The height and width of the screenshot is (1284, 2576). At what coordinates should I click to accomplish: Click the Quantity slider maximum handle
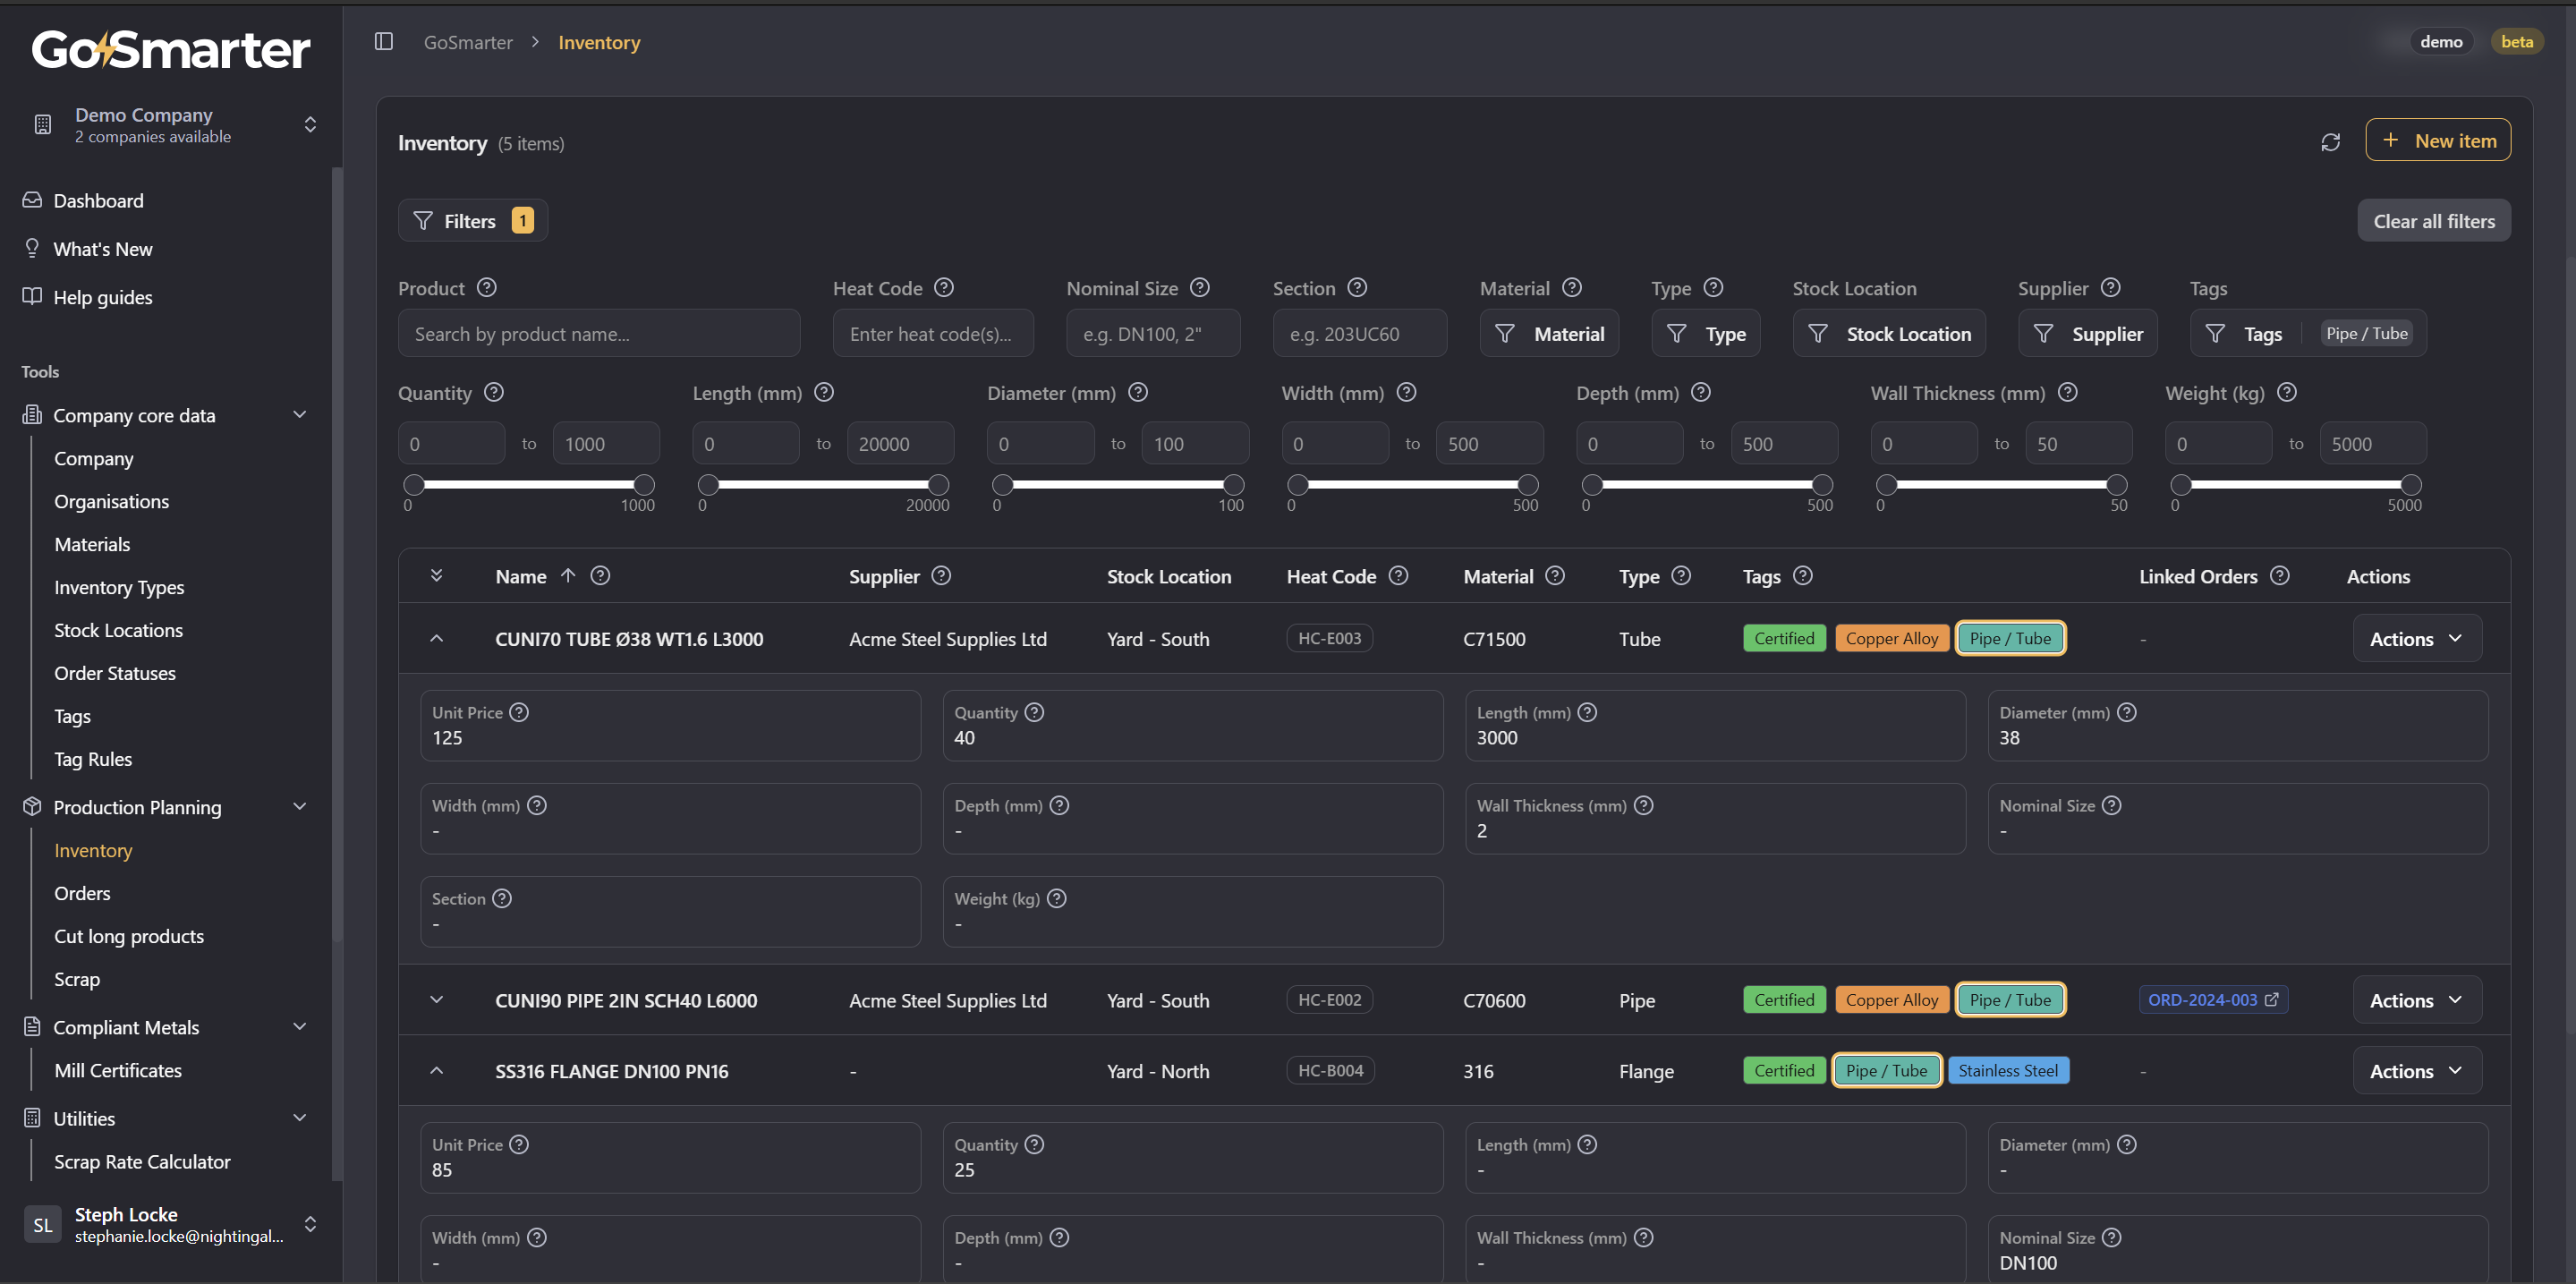pos(645,485)
